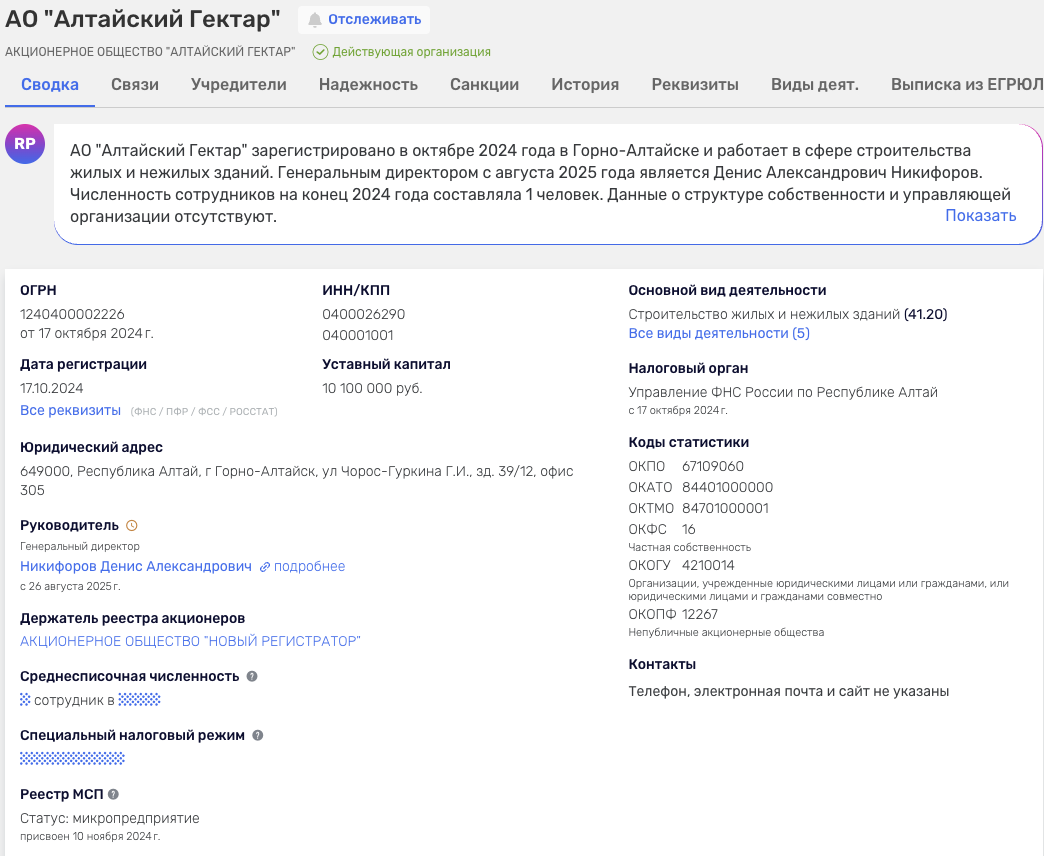This screenshot has height=856, width=1044.
Task: Switch to the Учредители tab
Action: 239,85
